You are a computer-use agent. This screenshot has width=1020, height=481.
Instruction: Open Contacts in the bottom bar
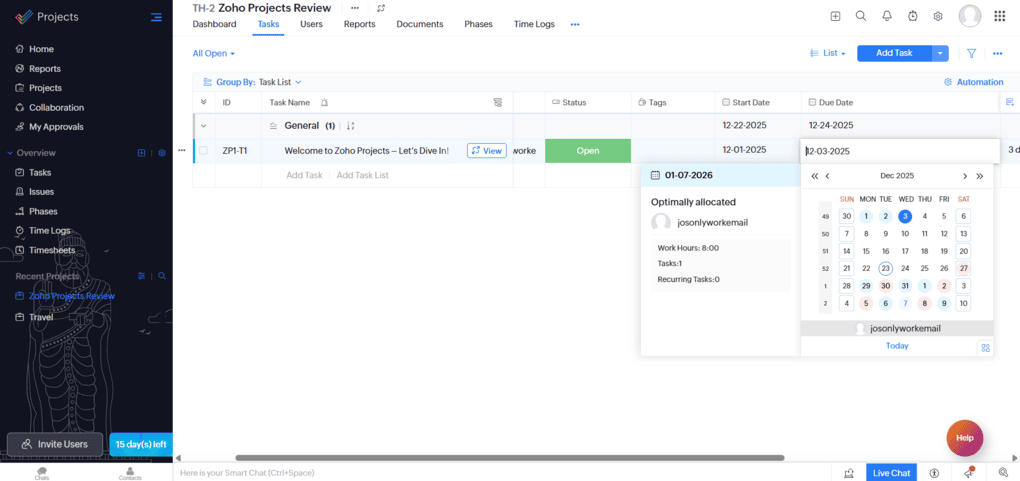(x=130, y=473)
